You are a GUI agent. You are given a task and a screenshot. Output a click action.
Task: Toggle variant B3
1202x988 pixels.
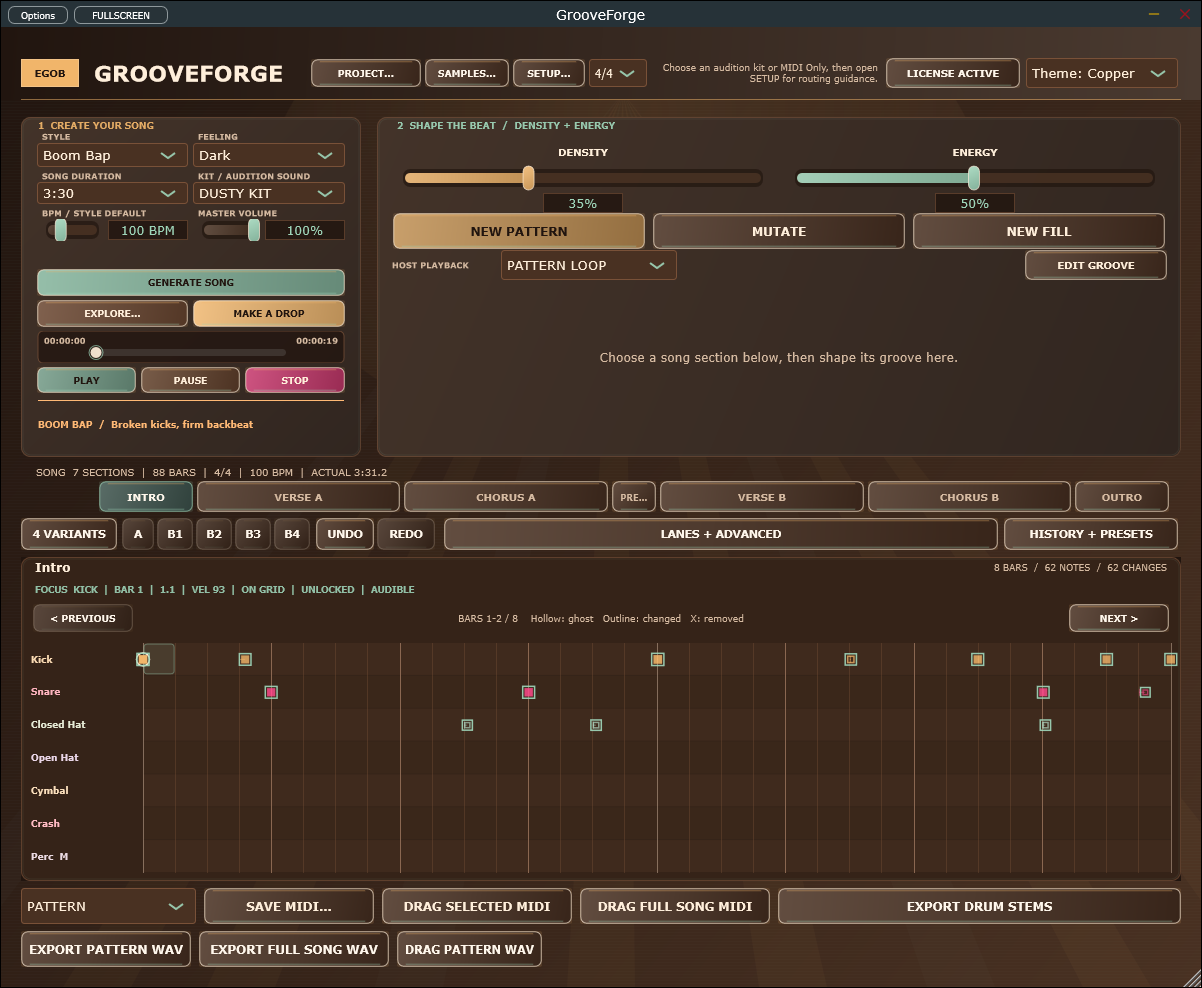[x=253, y=534]
